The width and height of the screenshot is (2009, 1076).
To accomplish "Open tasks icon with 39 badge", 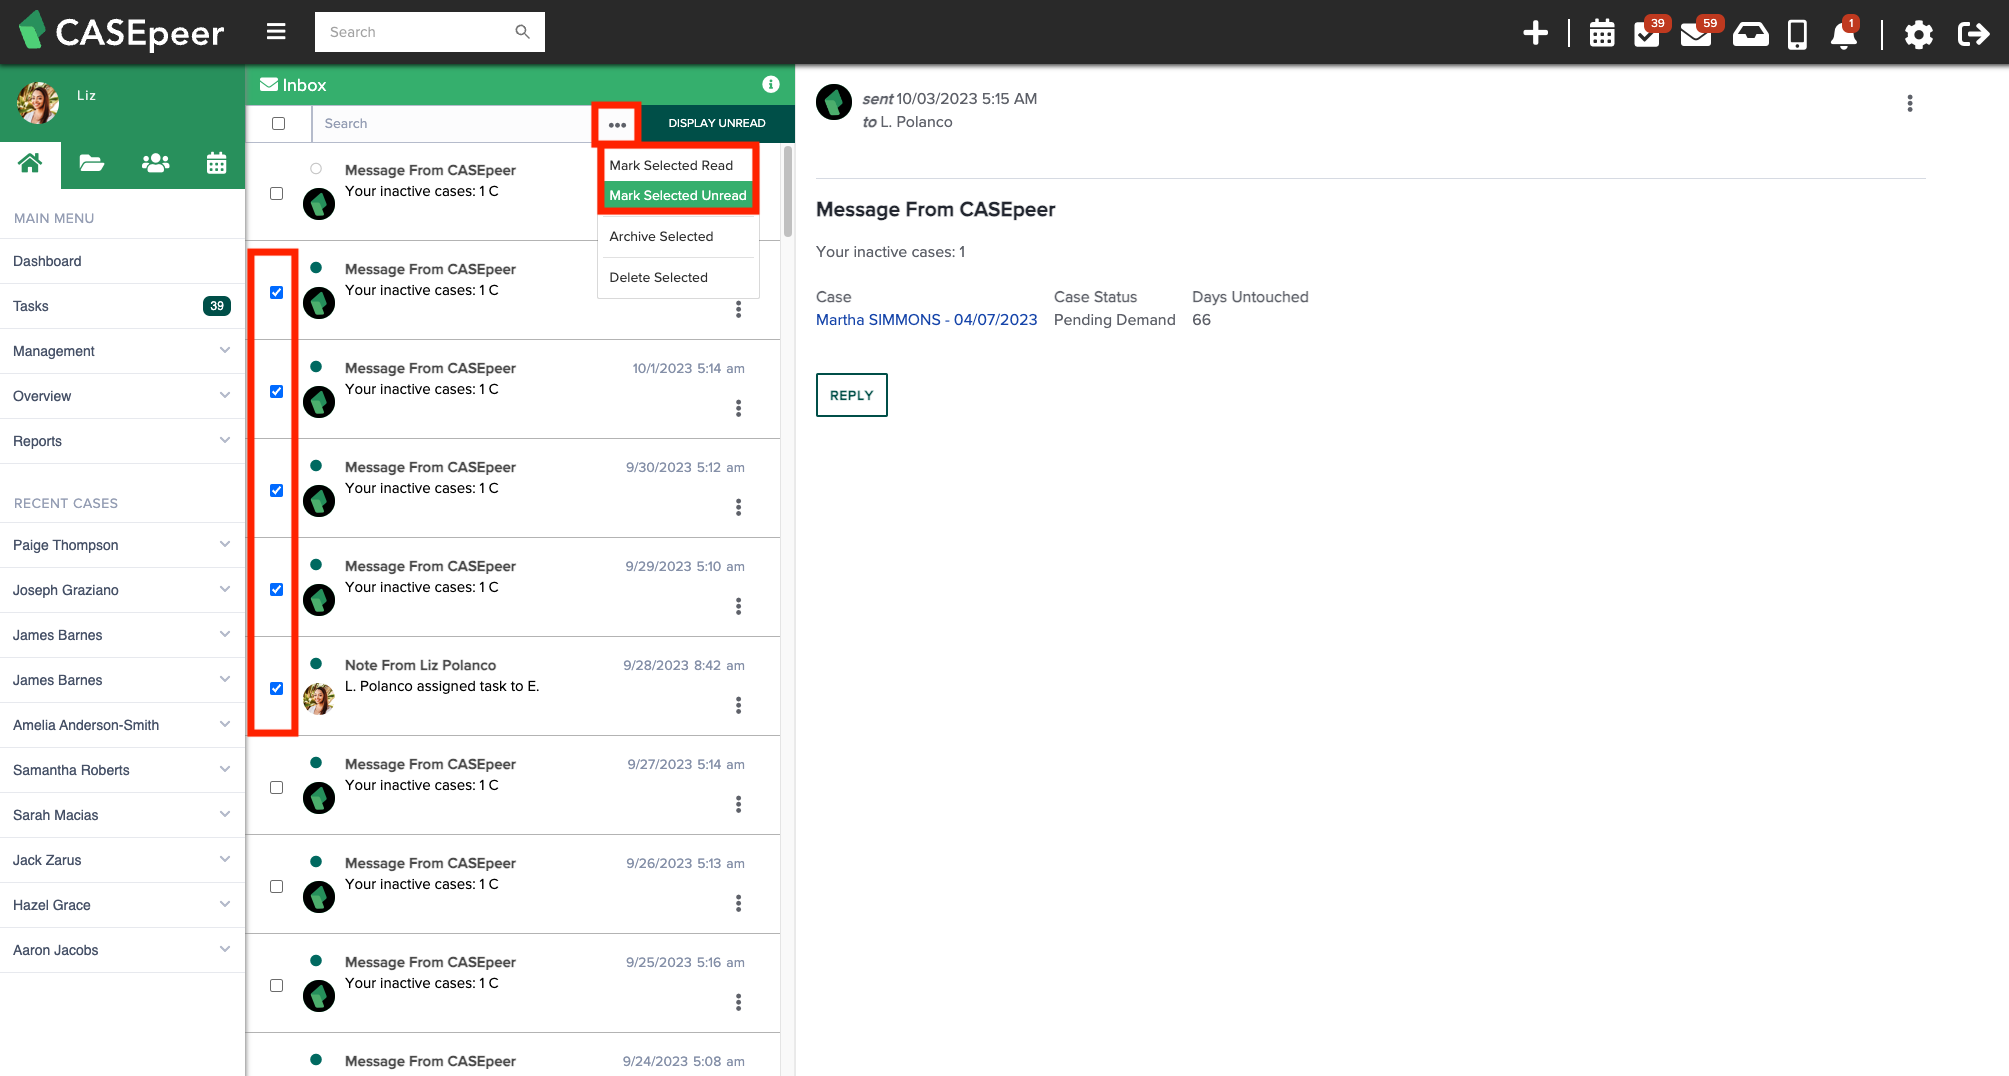I will point(1647,34).
